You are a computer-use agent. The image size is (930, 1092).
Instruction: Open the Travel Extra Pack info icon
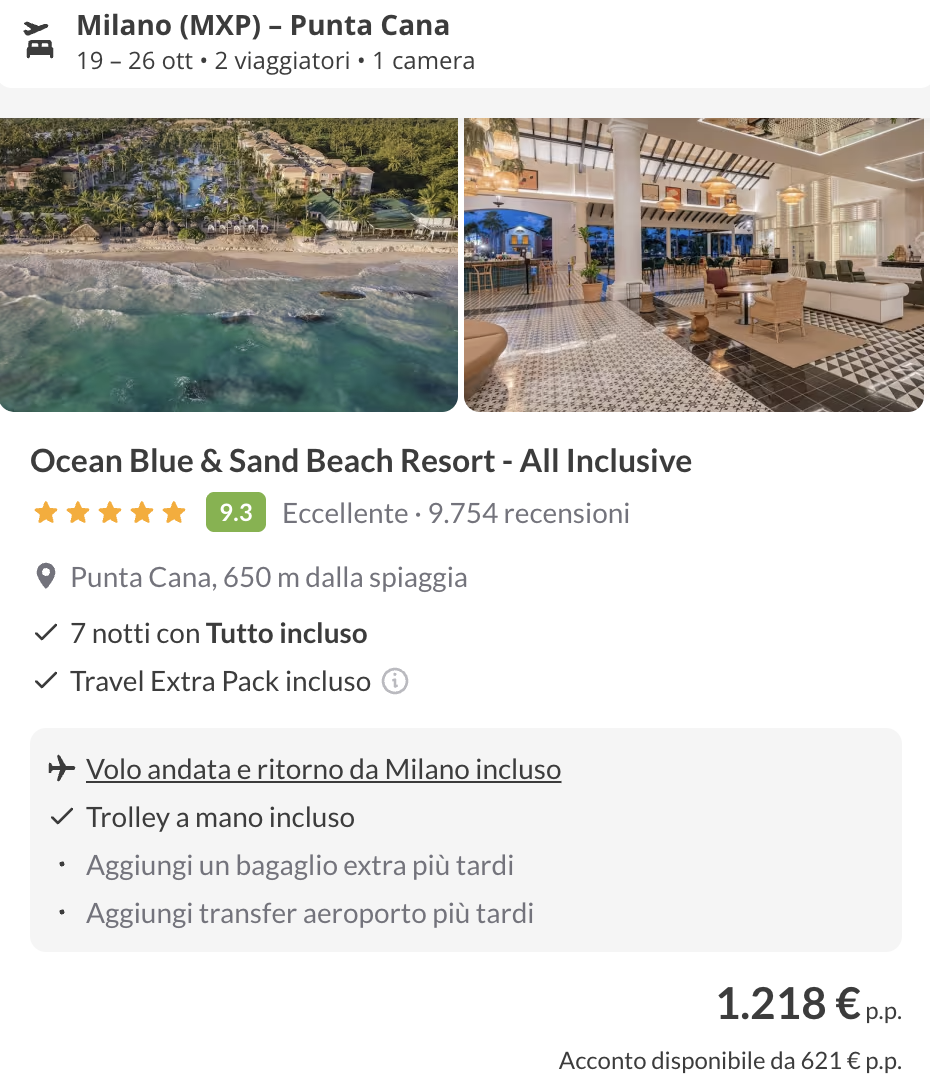pos(395,681)
